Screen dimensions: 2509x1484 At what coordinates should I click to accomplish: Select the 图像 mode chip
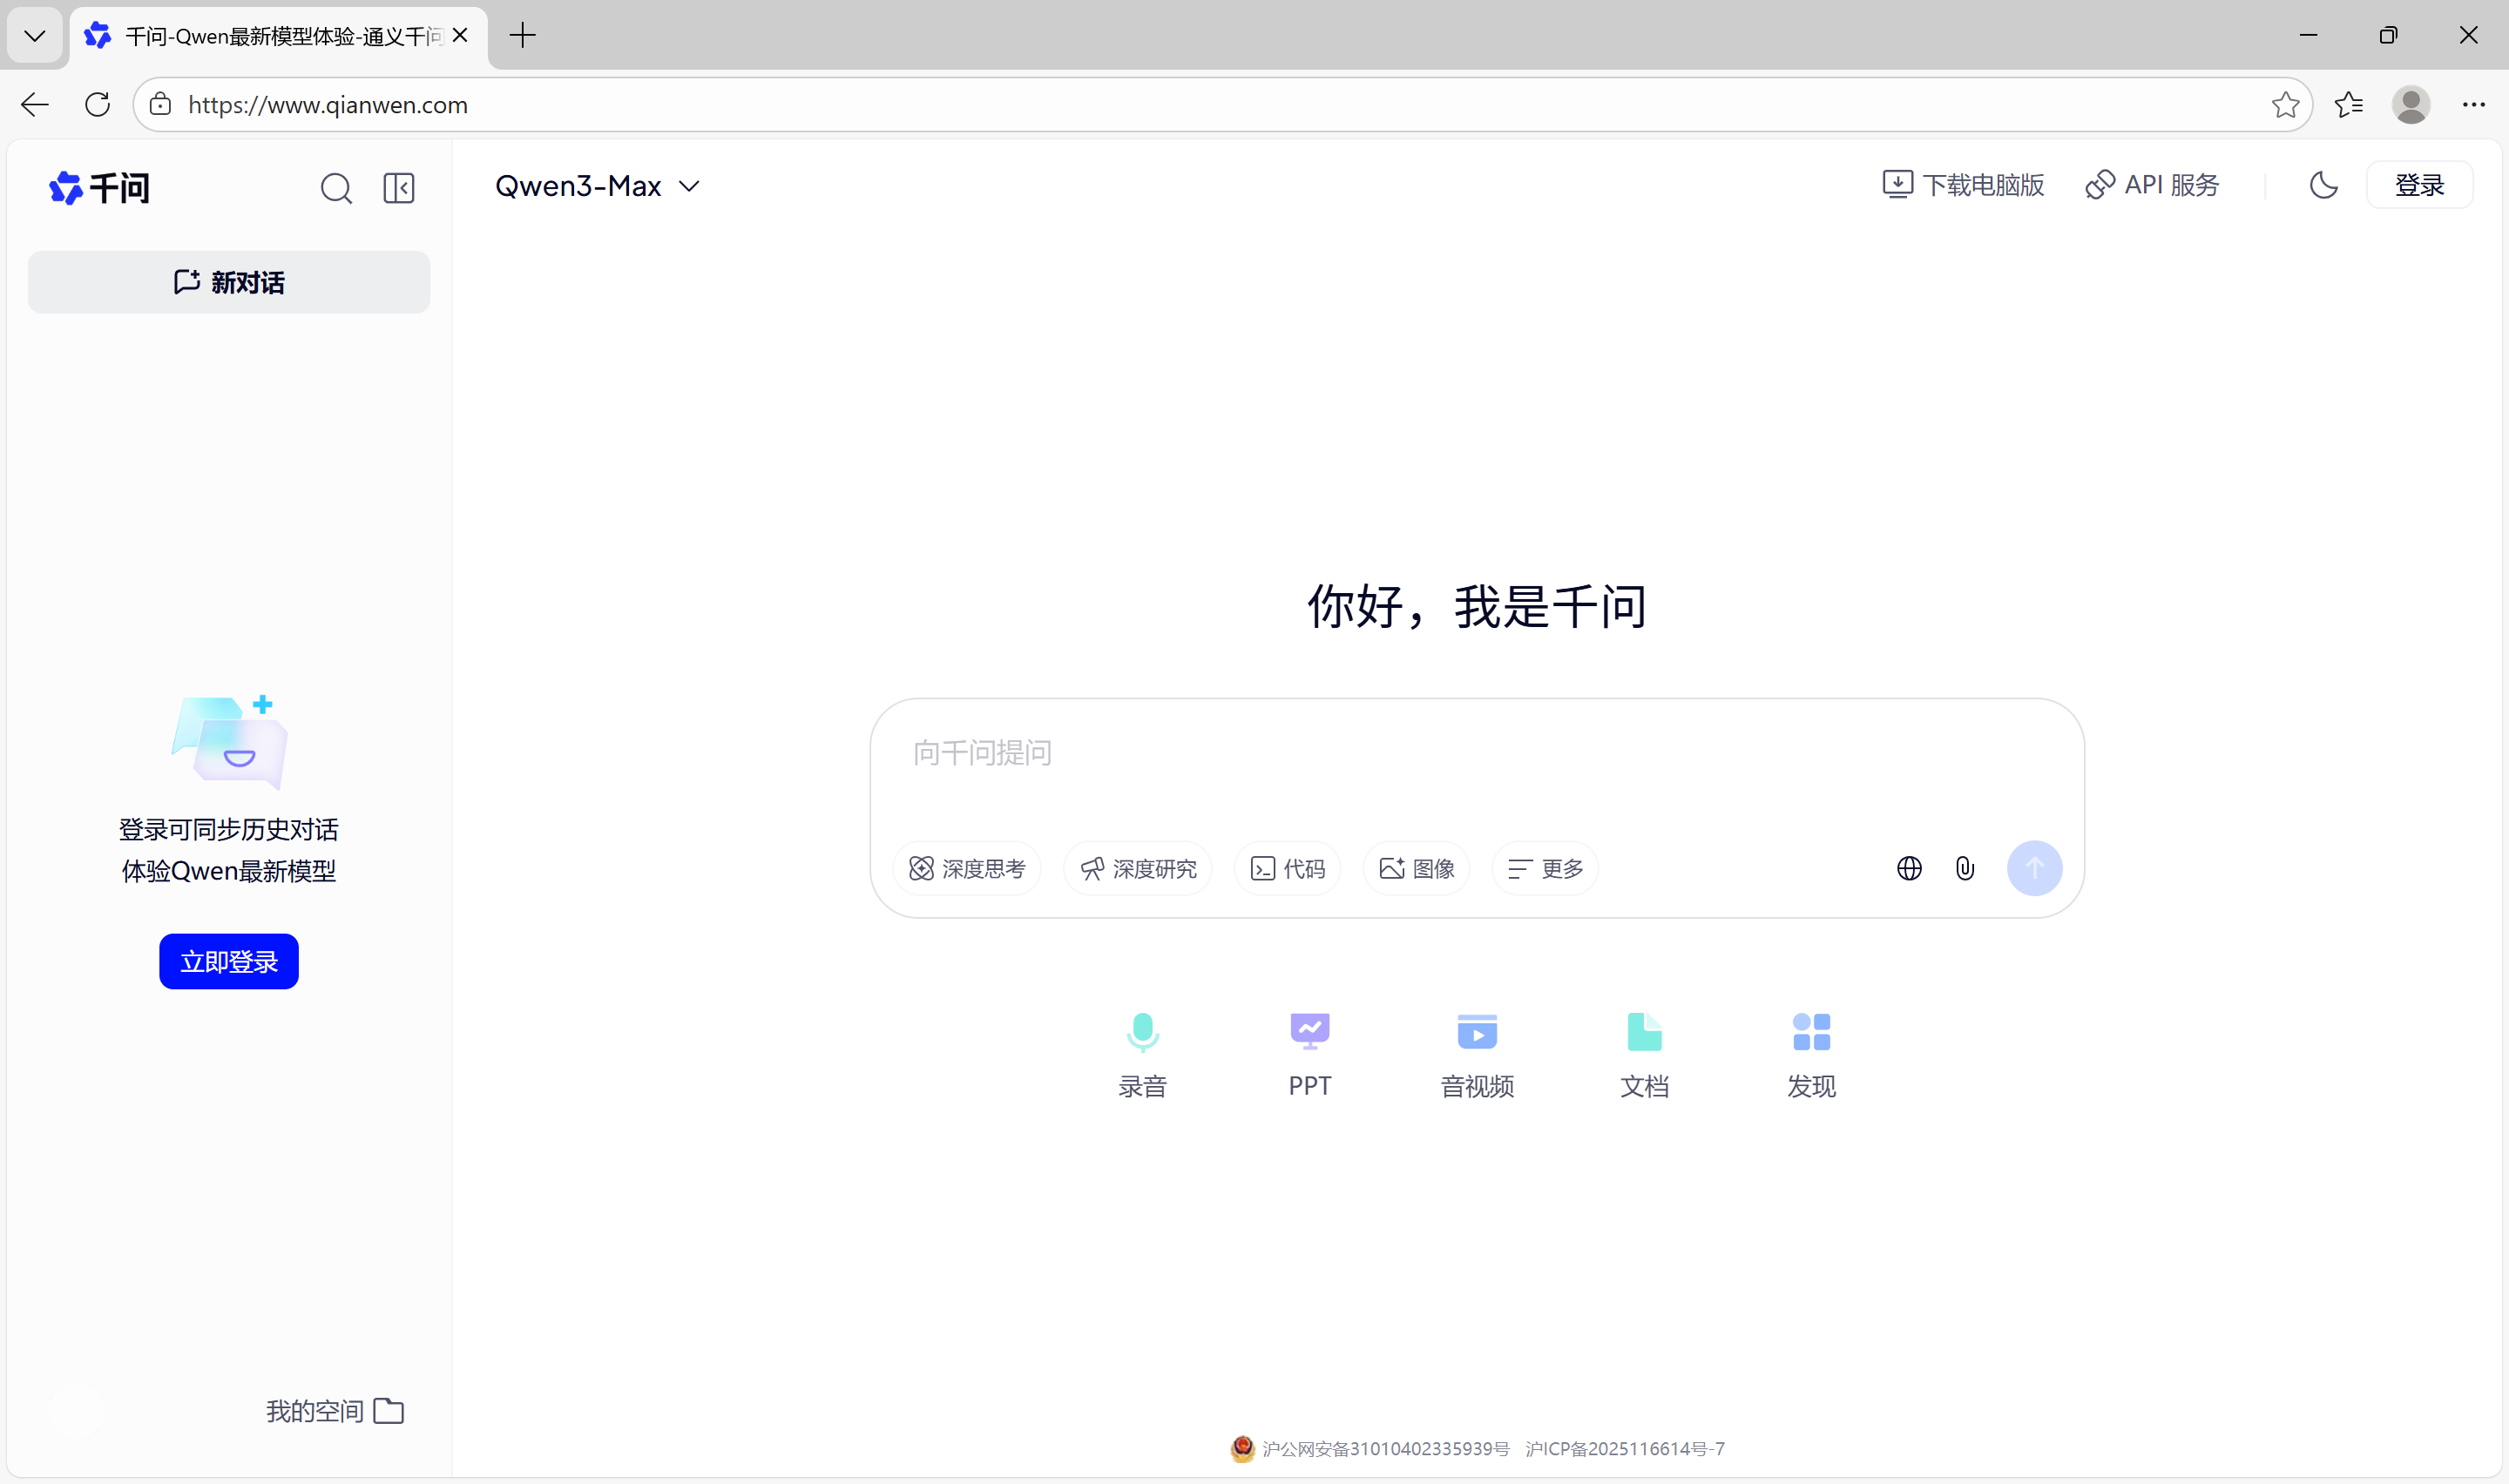point(1417,868)
